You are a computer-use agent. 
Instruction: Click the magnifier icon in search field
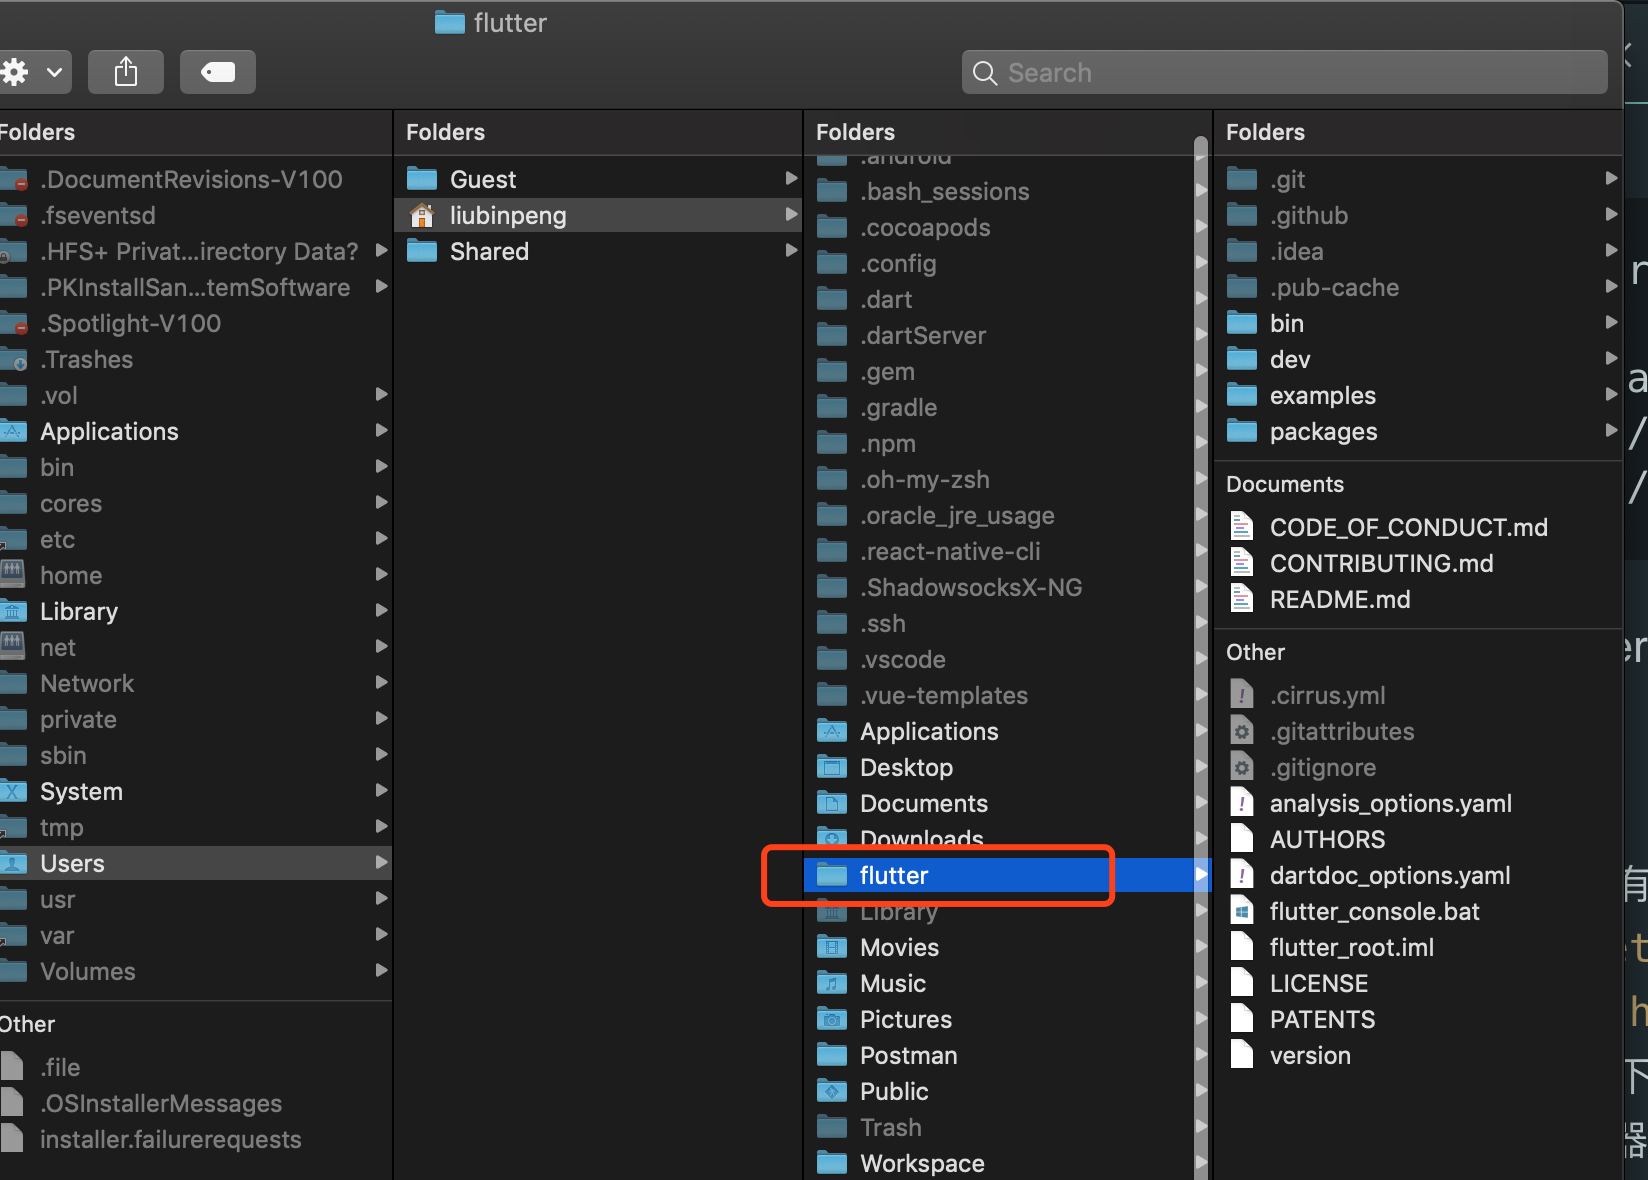985,73
